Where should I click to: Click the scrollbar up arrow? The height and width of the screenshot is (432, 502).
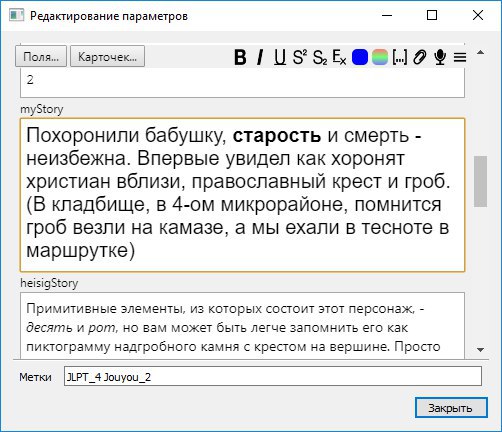click(x=480, y=53)
